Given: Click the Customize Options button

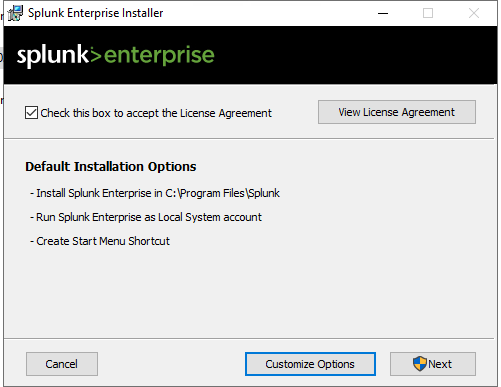Looking at the screenshot, I should coord(310,364).
